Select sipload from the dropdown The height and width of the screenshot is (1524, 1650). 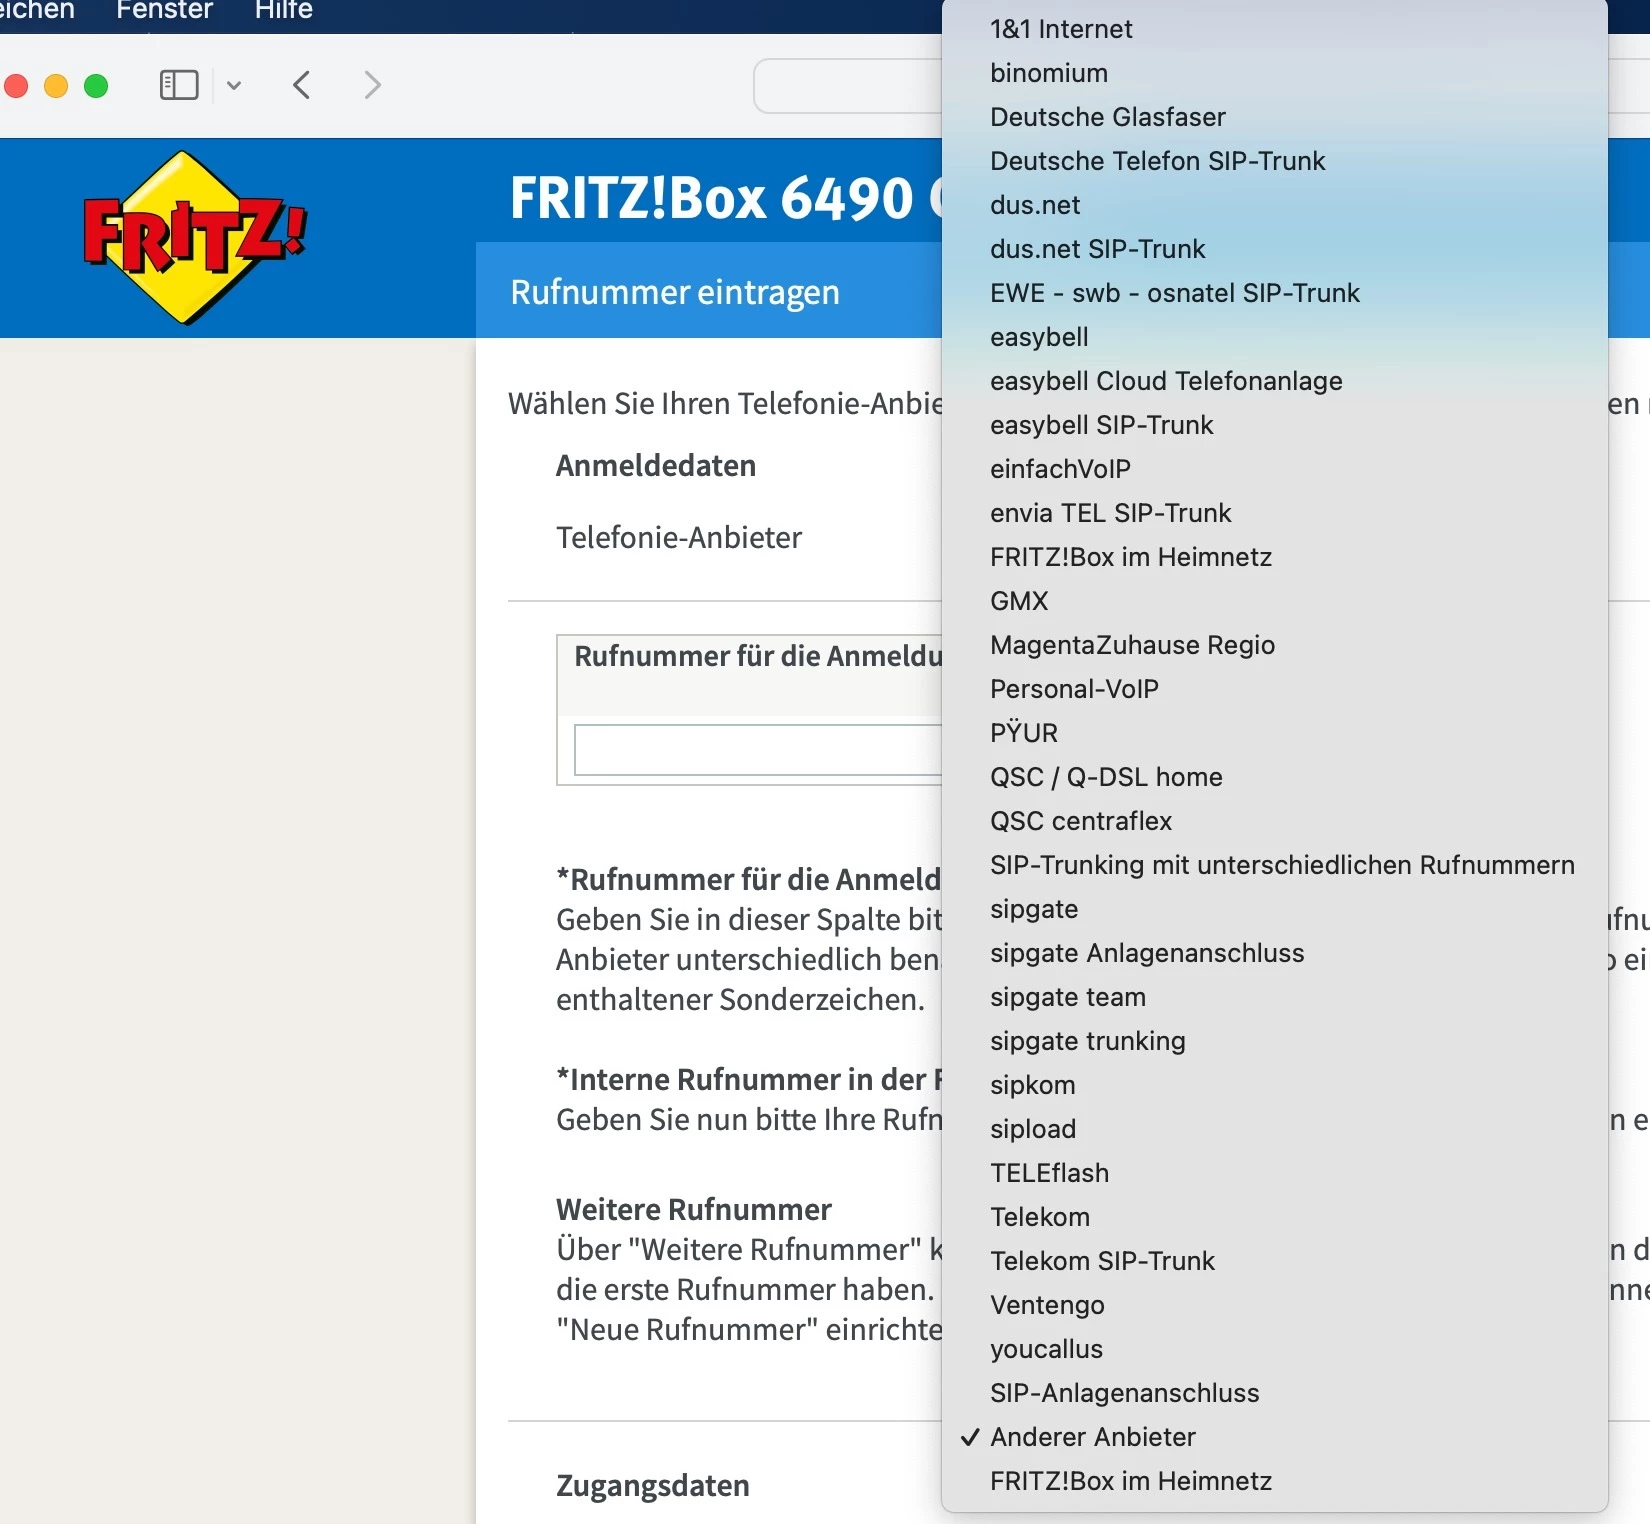[x=1275, y=1129]
